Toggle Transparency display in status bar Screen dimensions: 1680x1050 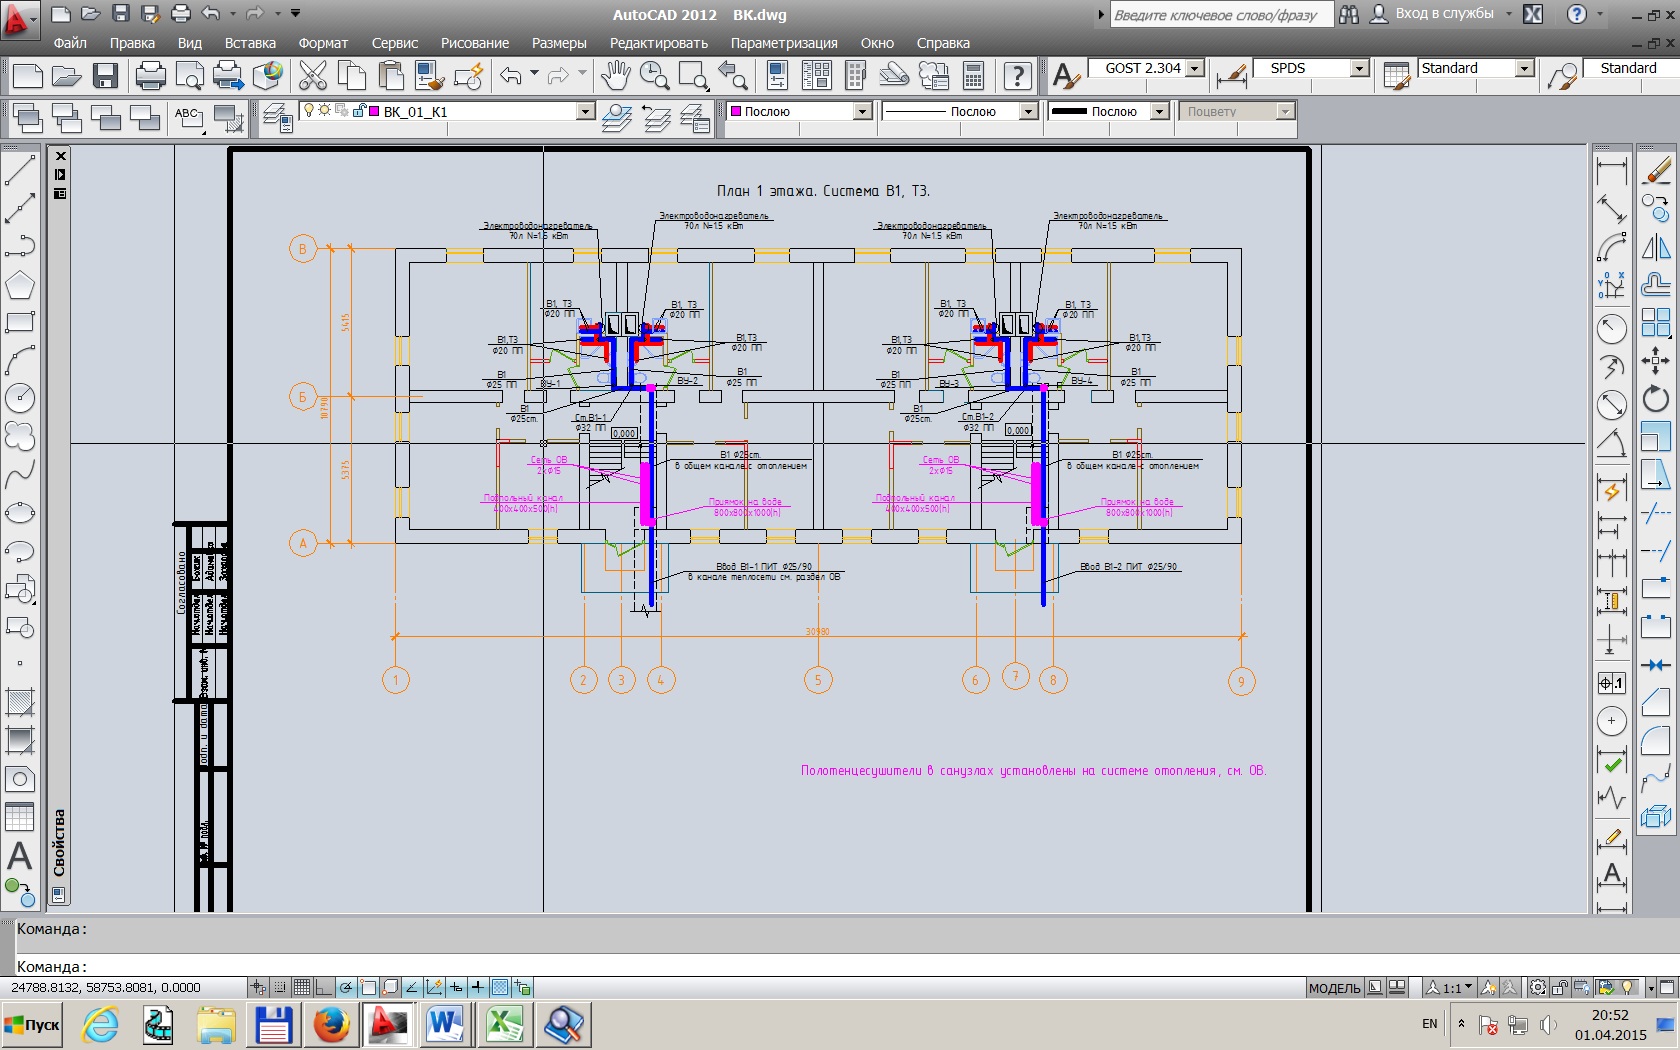point(500,987)
